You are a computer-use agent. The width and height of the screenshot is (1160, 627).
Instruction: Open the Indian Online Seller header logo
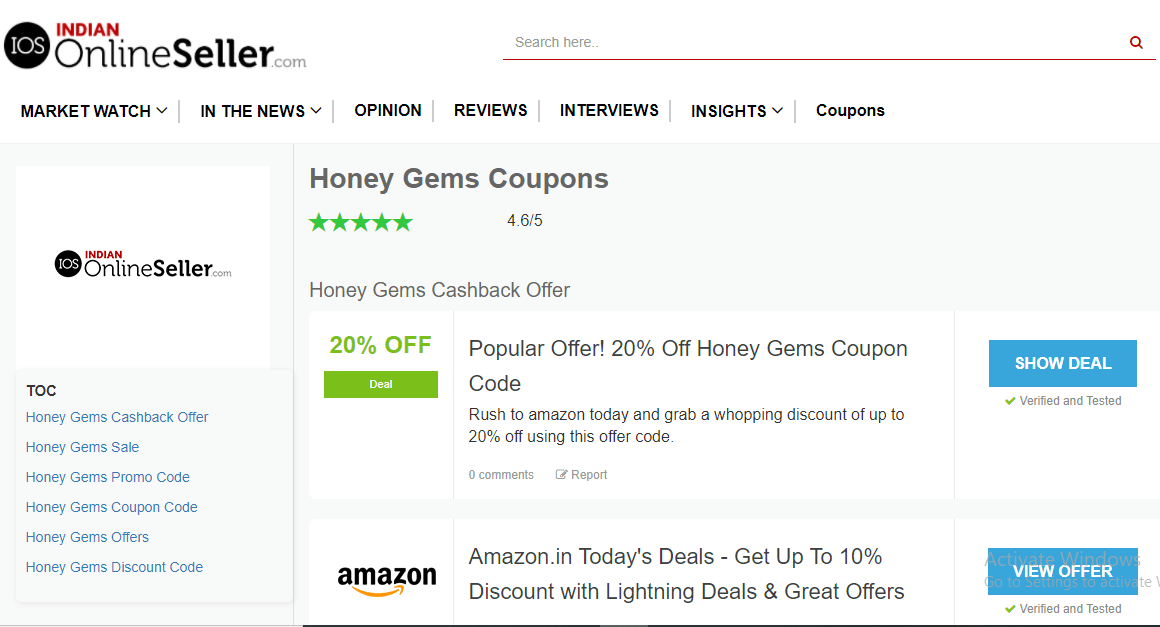155,46
